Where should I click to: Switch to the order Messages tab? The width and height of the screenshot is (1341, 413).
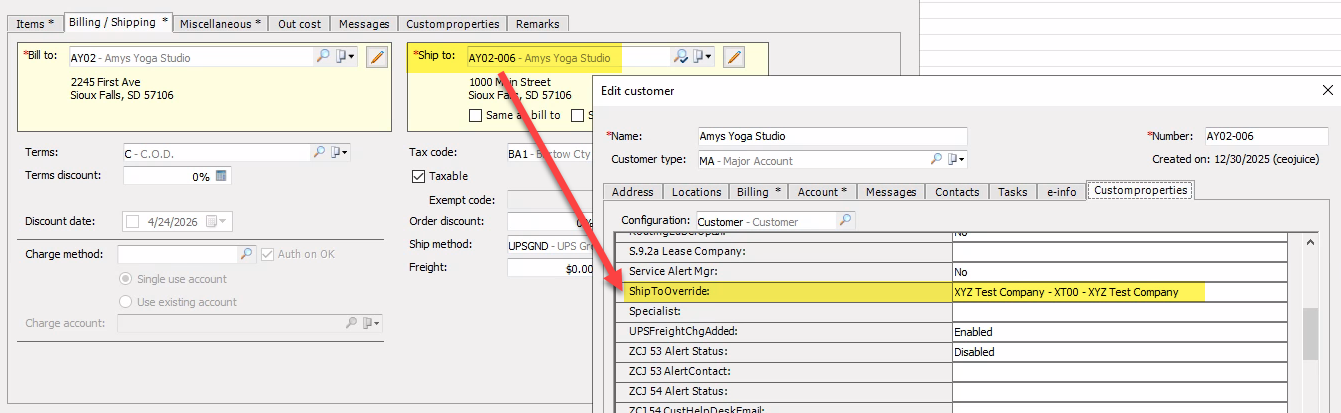coord(364,23)
